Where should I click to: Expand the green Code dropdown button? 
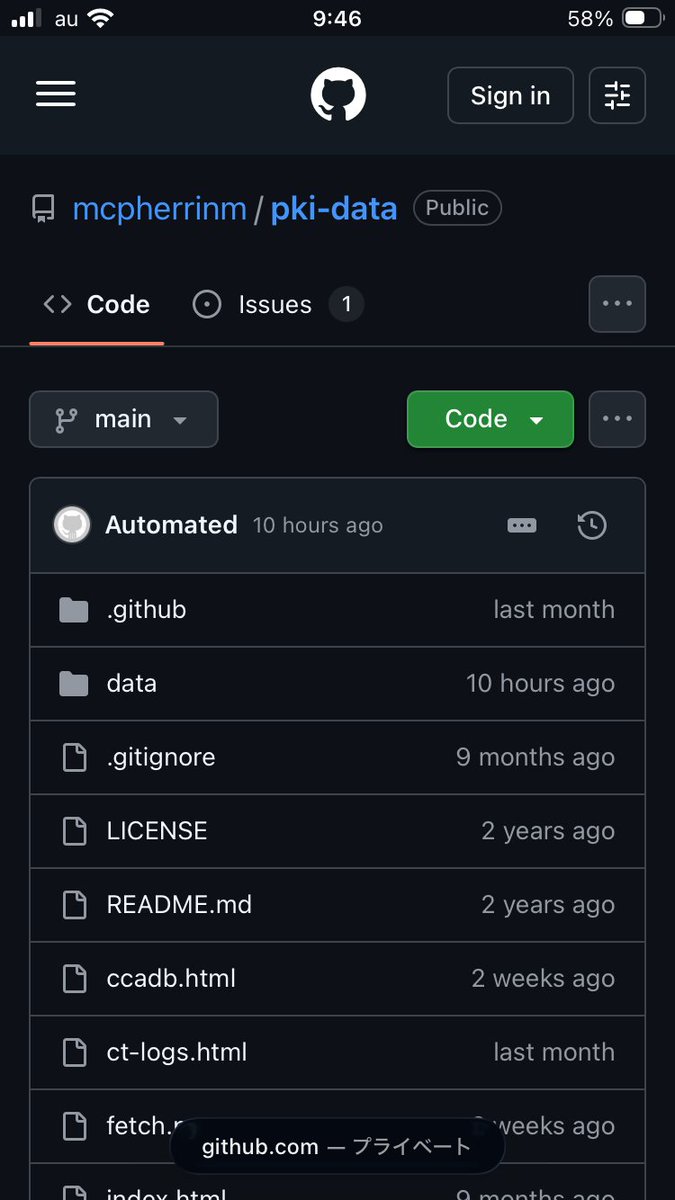tap(490, 419)
